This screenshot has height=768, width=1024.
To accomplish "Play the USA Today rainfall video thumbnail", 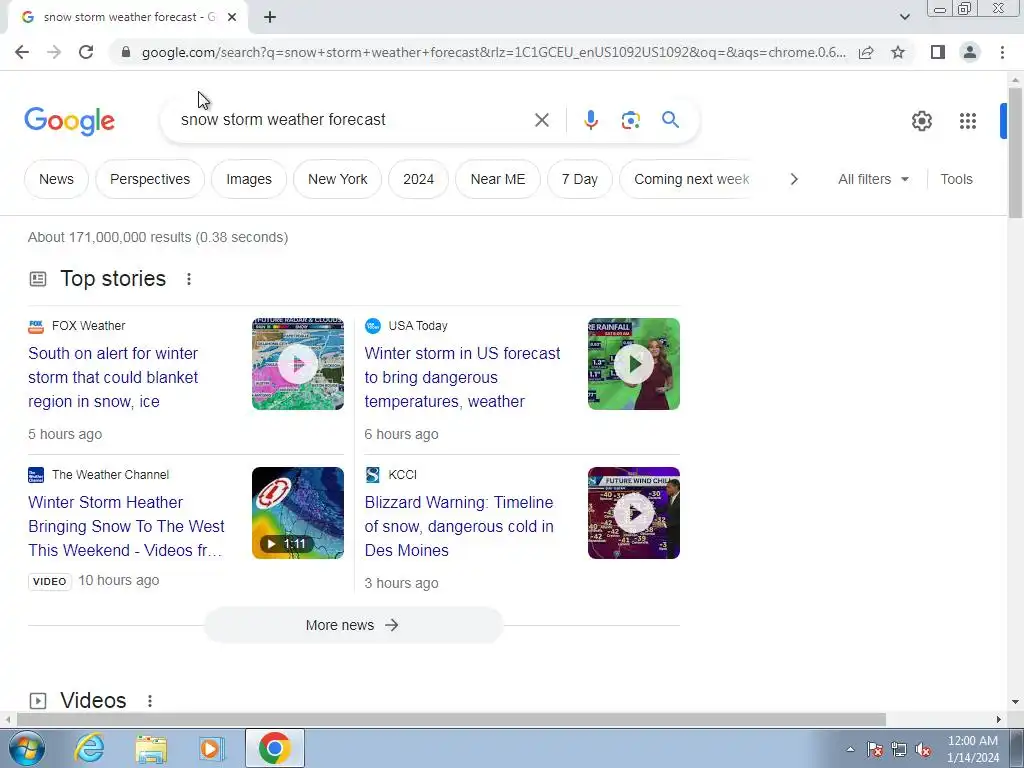I will pos(633,364).
